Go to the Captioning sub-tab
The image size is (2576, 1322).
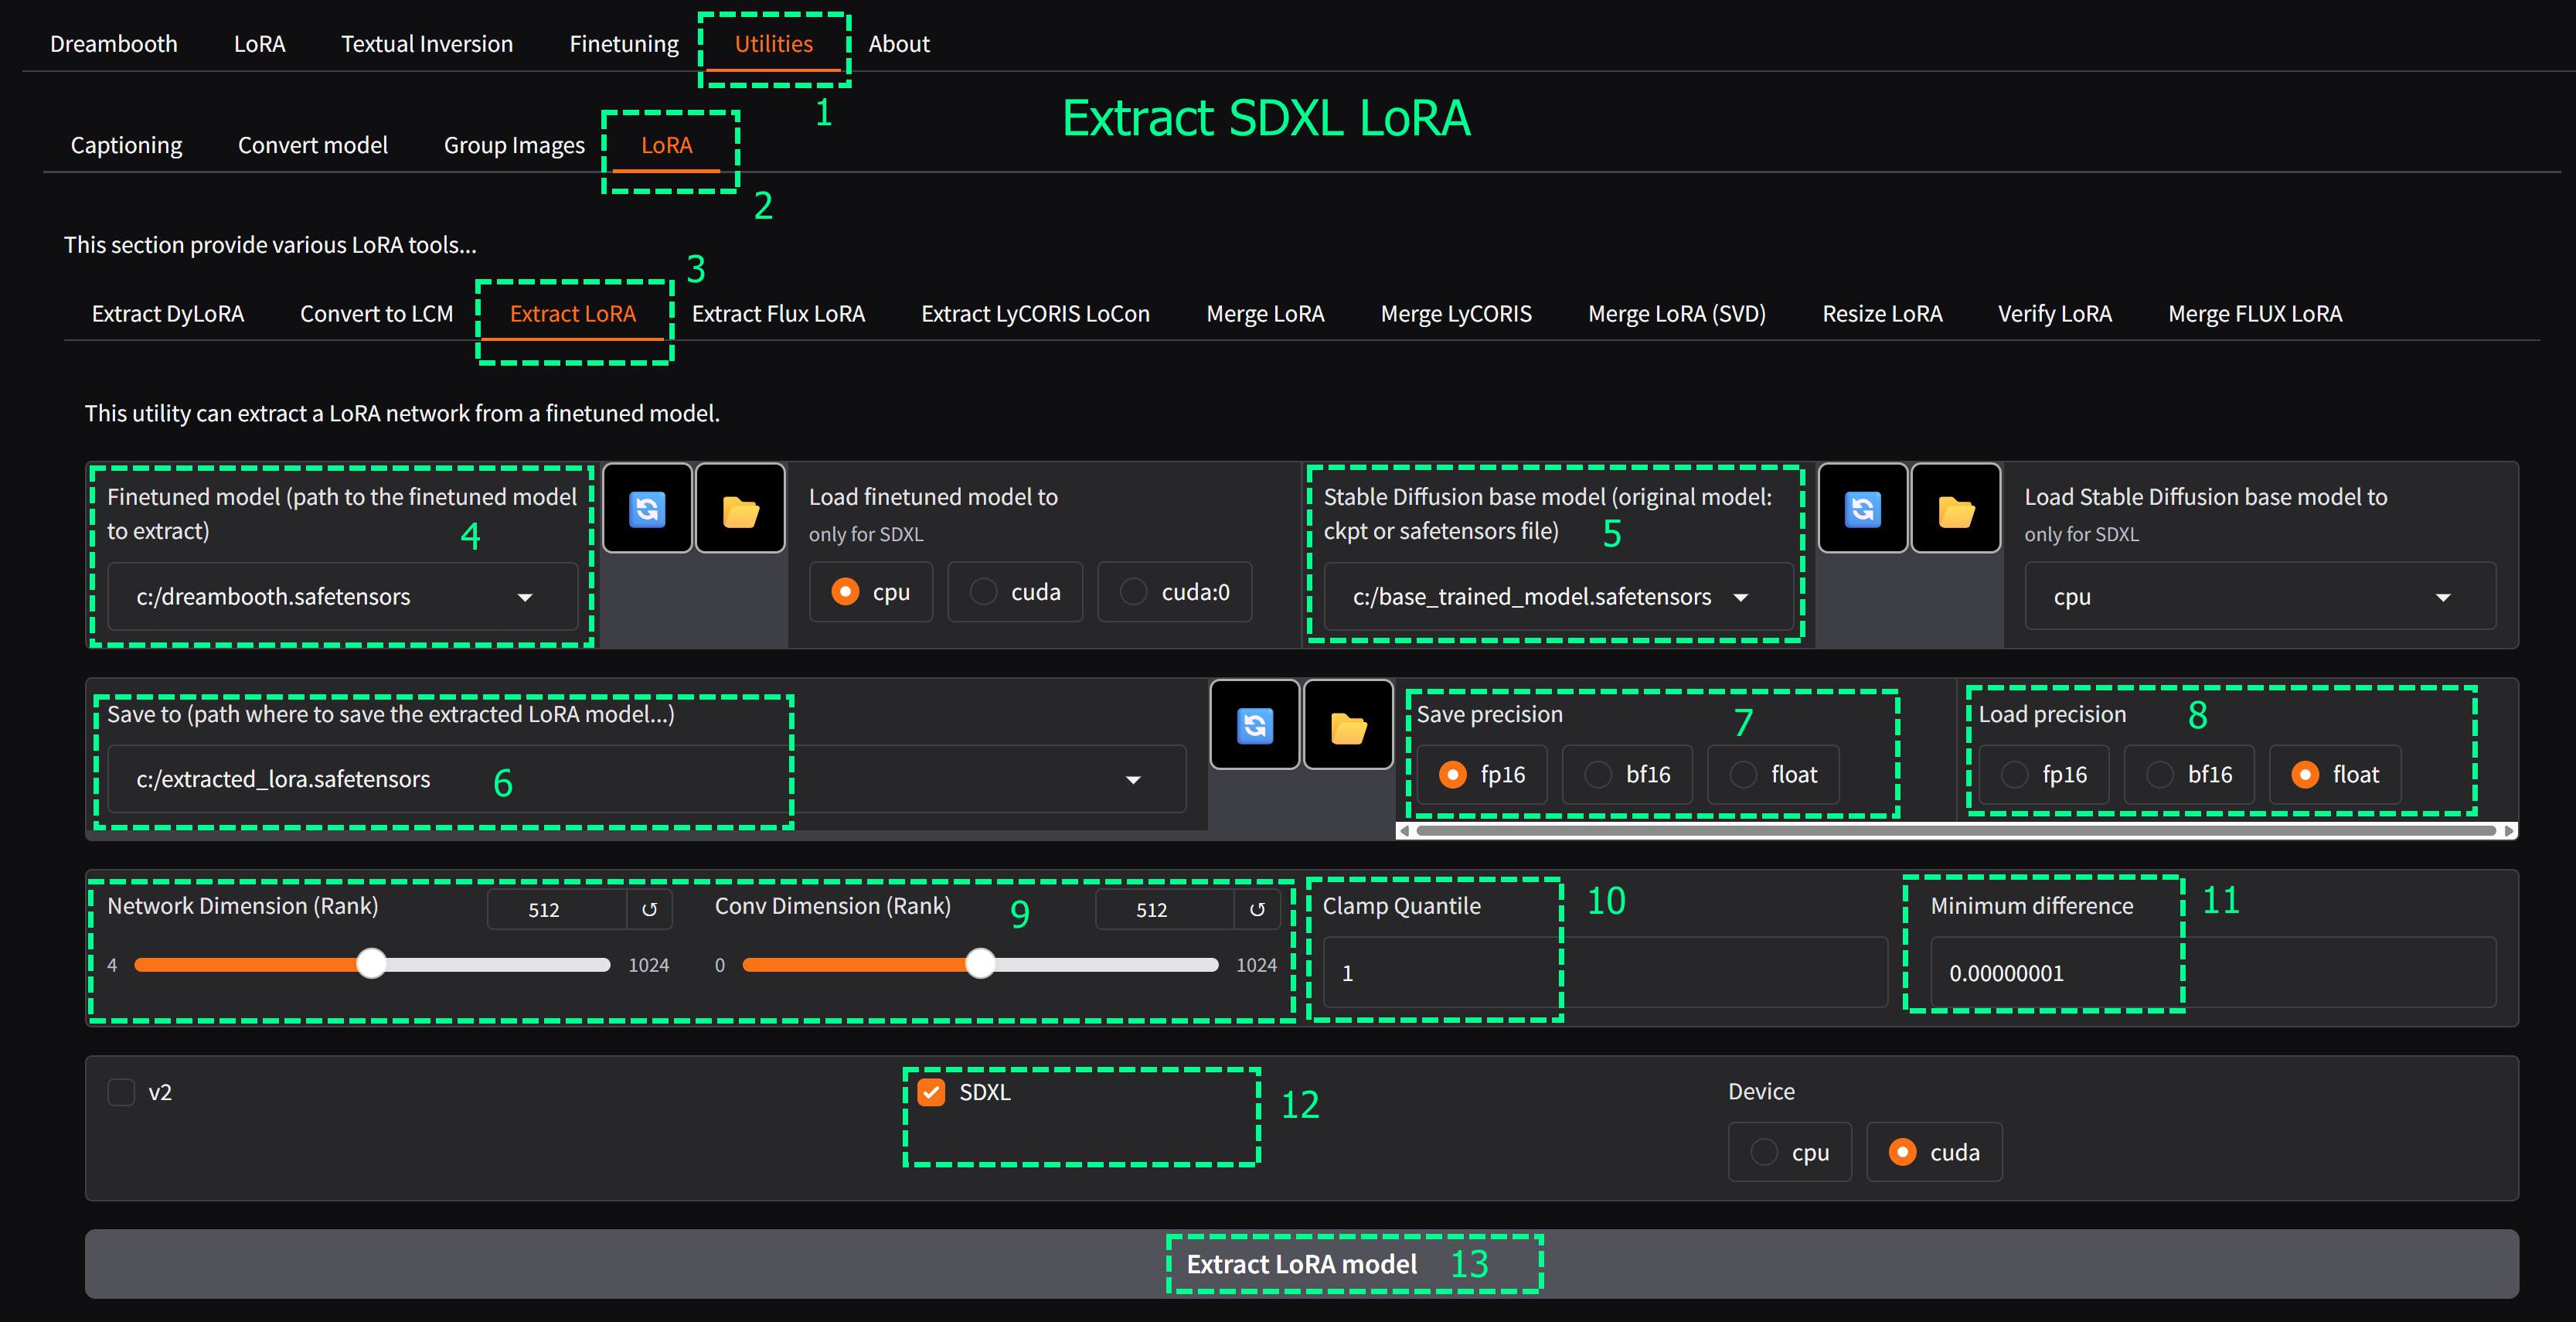(127, 145)
